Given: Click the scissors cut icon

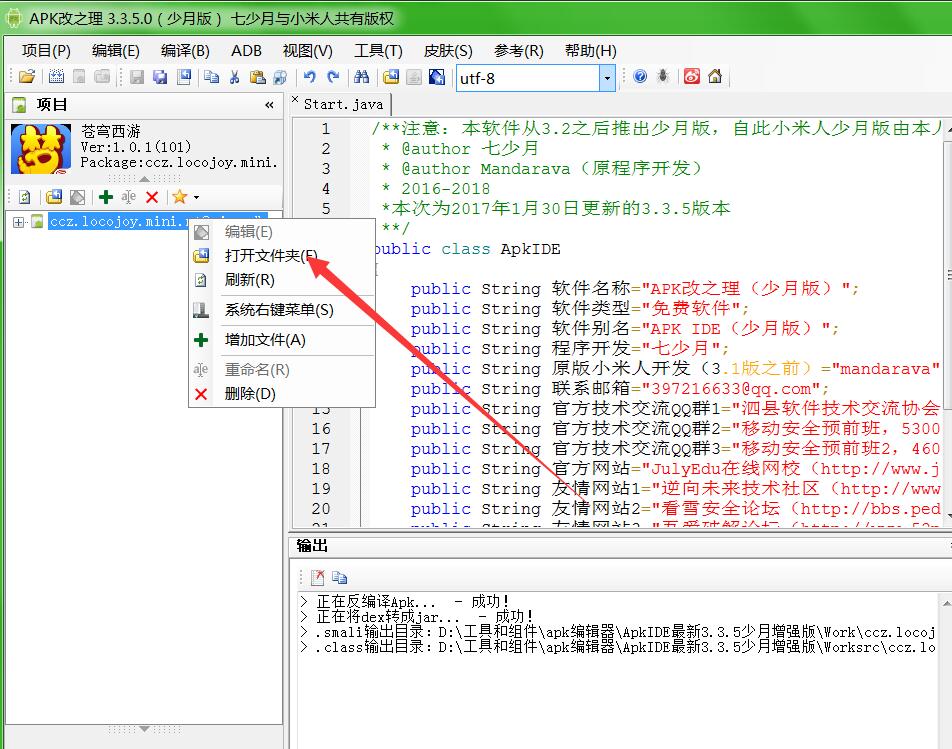Looking at the screenshot, I should point(234,77).
